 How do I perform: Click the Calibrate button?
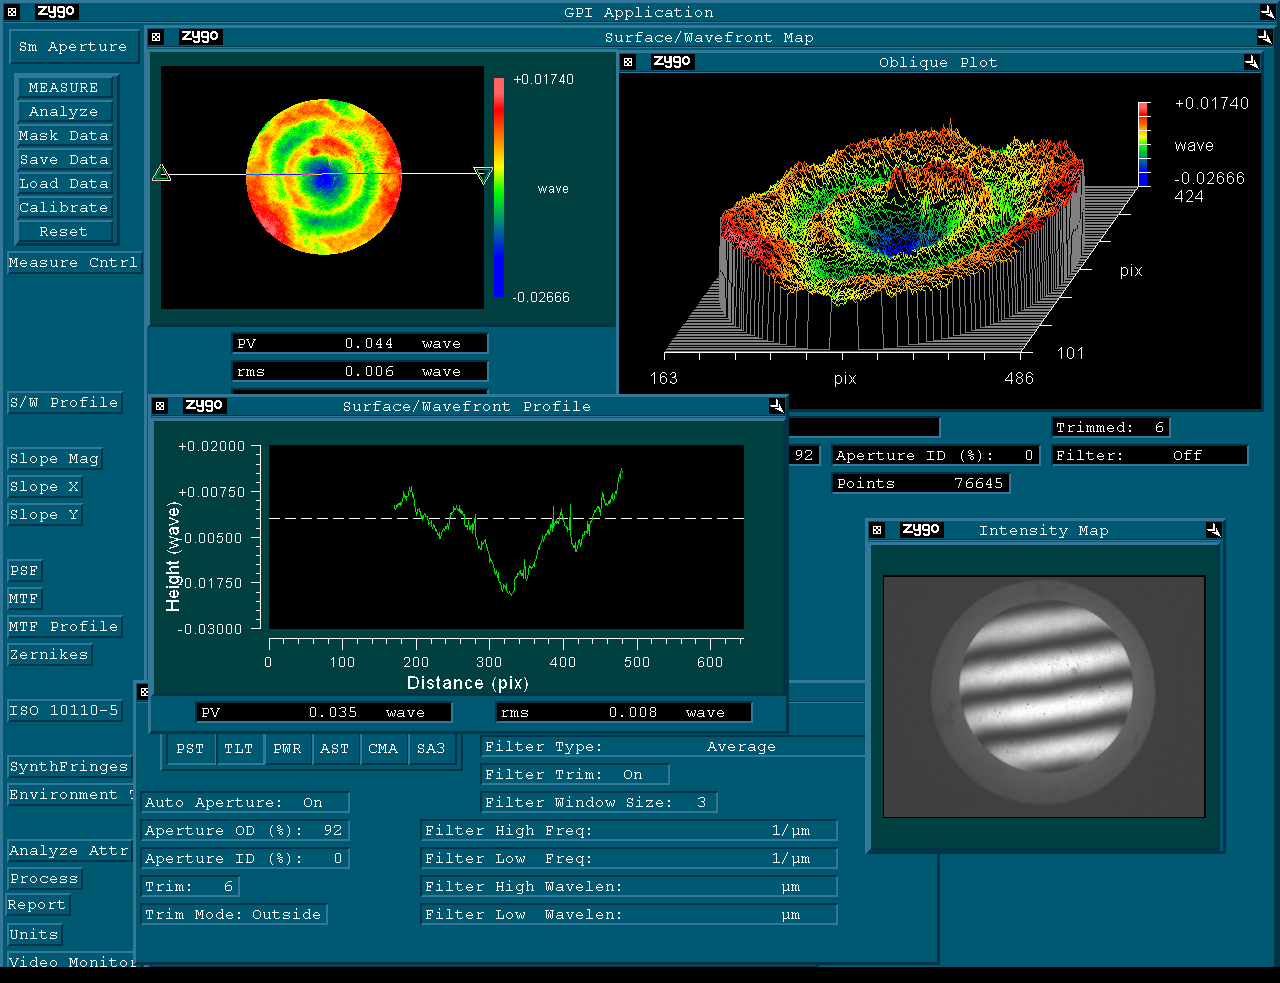coord(64,207)
